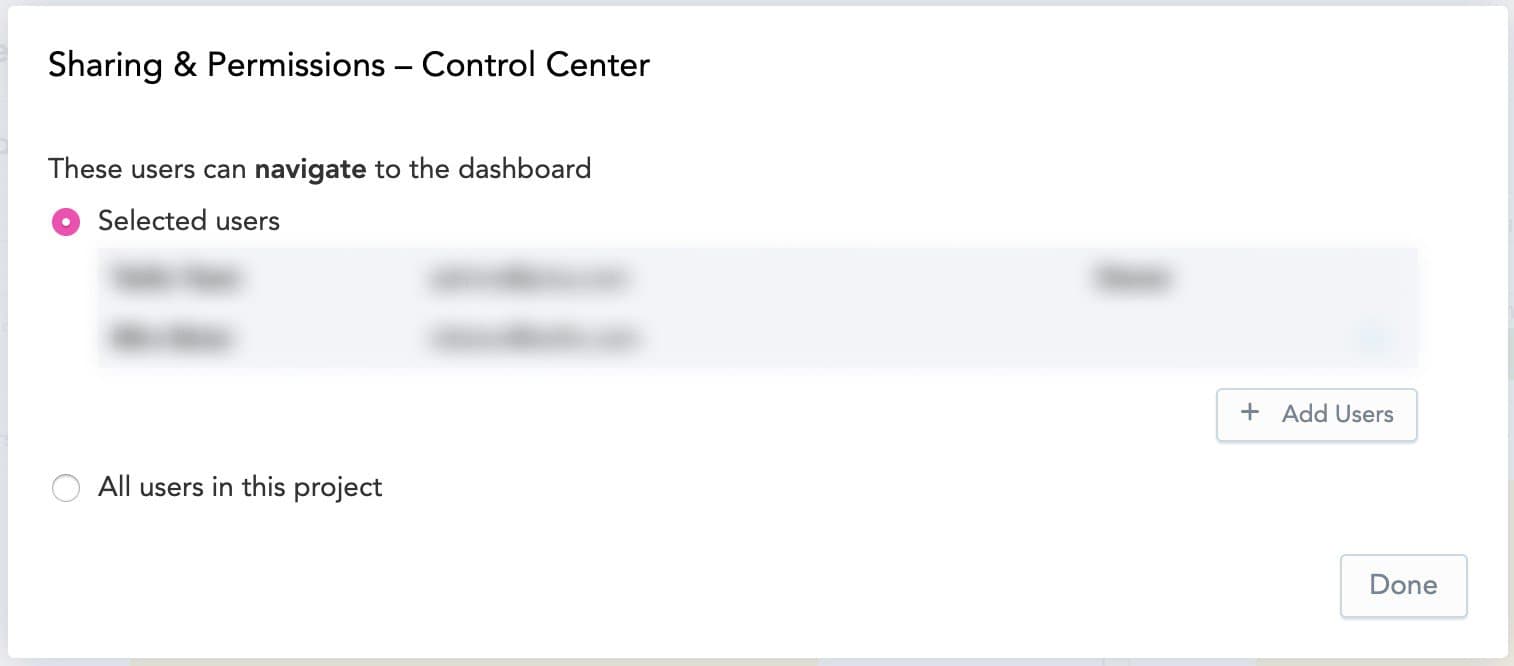Viewport: 1514px width, 666px height.
Task: Click the plus icon beside Add Users
Action: tap(1249, 412)
